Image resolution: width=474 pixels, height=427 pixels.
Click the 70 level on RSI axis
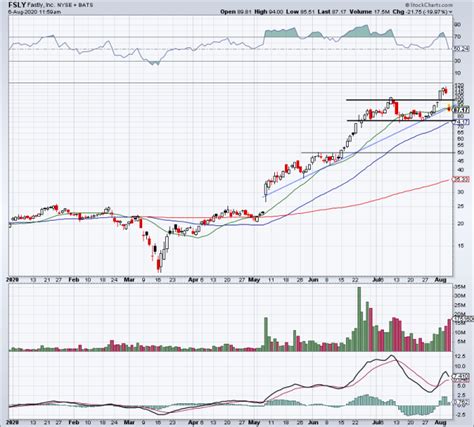pyautogui.click(x=457, y=37)
